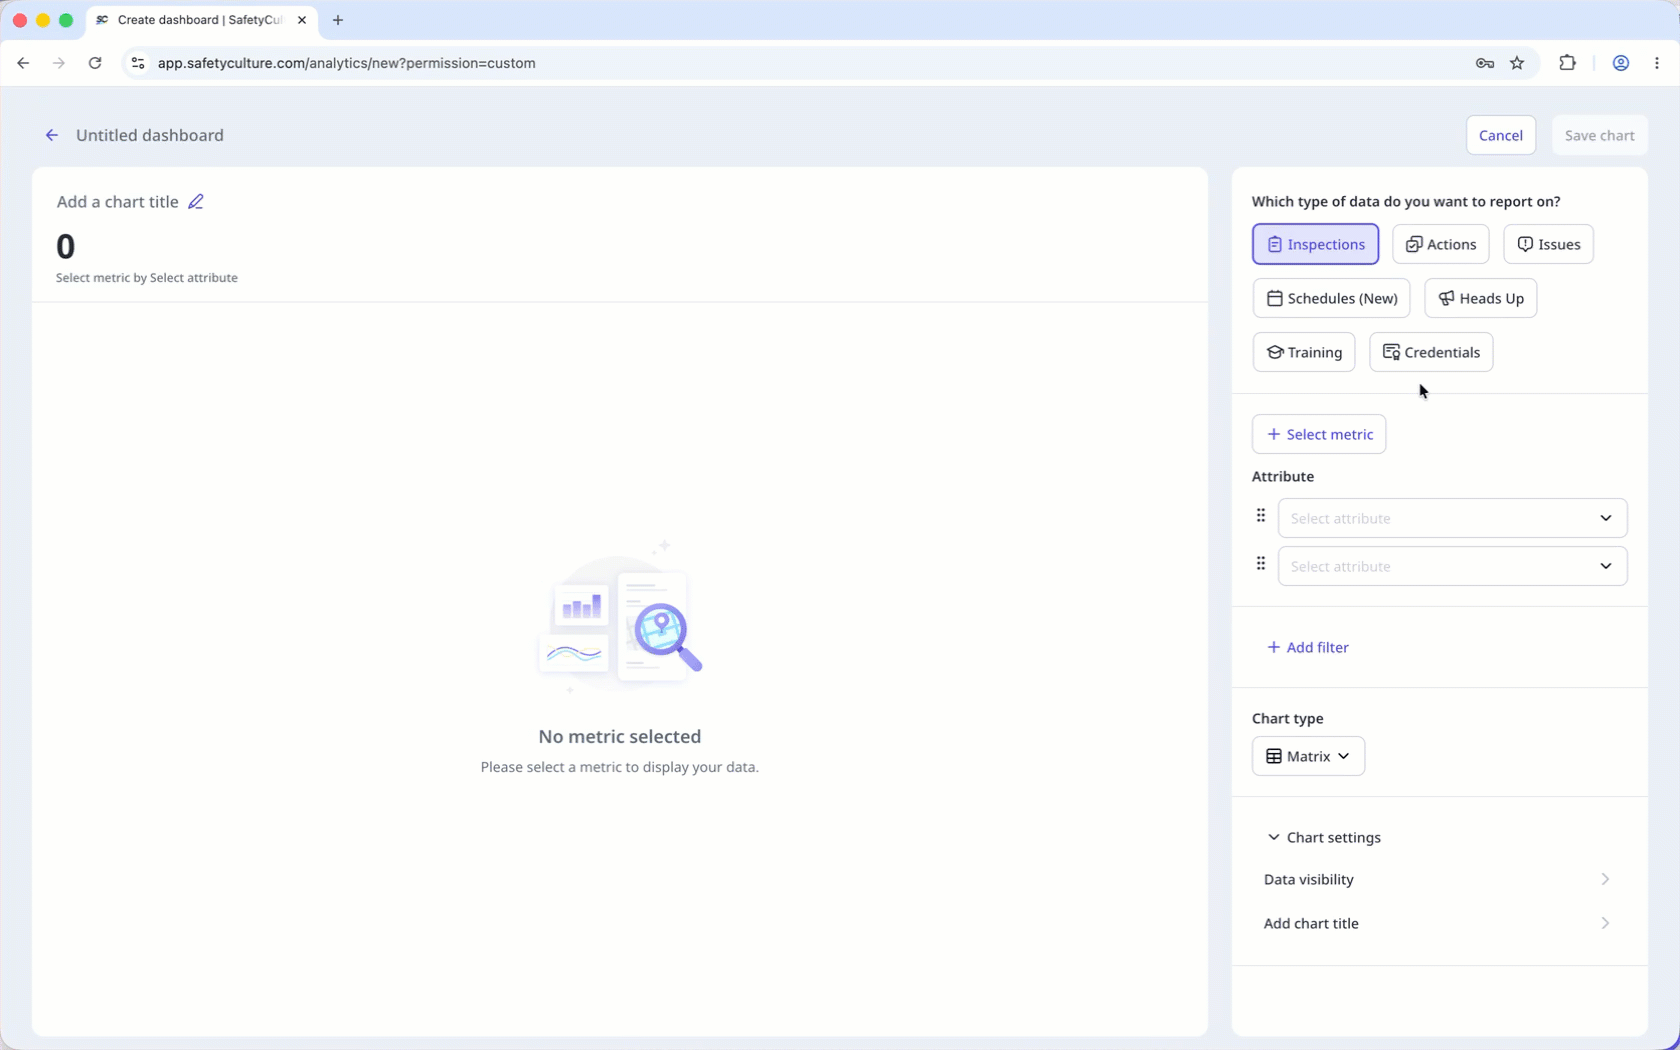Viewport: 1680px width, 1050px height.
Task: Select the Credentials data type
Action: click(1431, 352)
